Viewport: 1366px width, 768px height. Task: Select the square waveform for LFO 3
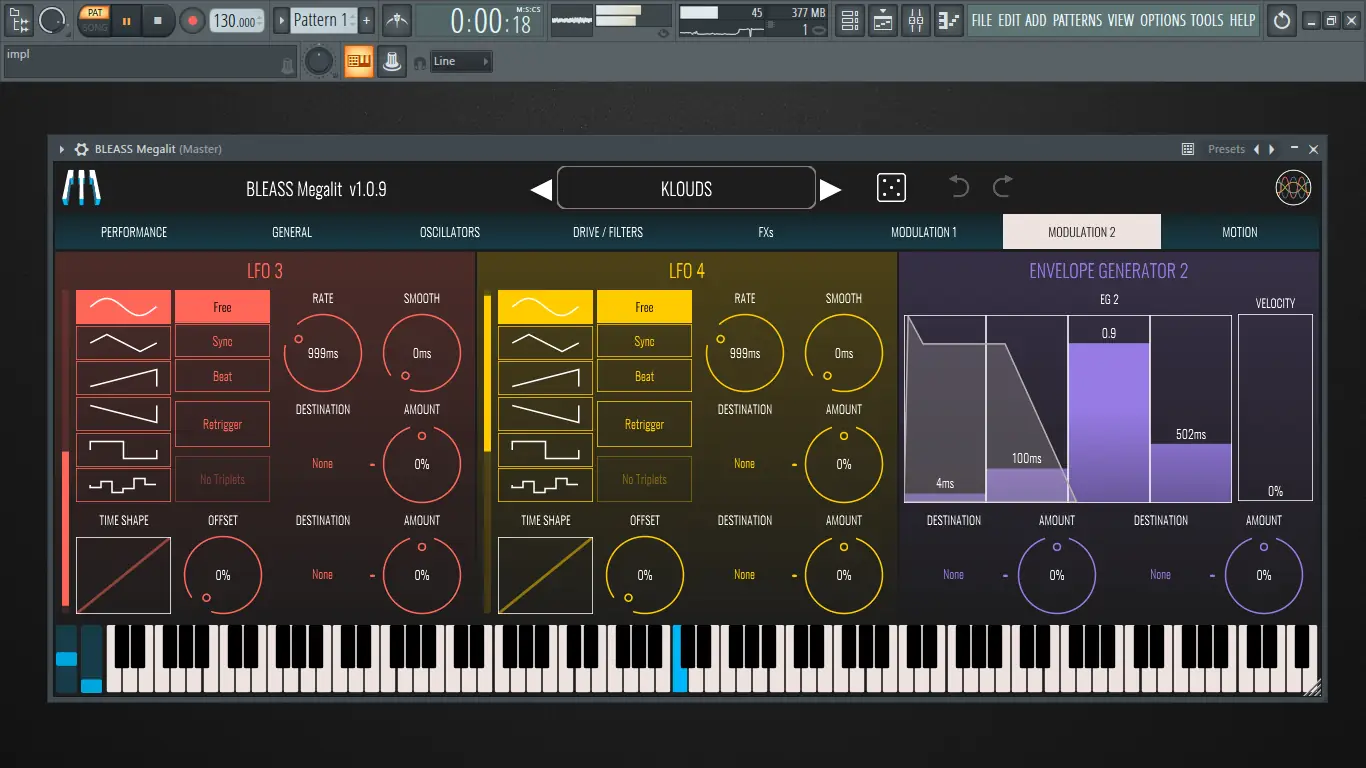click(x=123, y=448)
